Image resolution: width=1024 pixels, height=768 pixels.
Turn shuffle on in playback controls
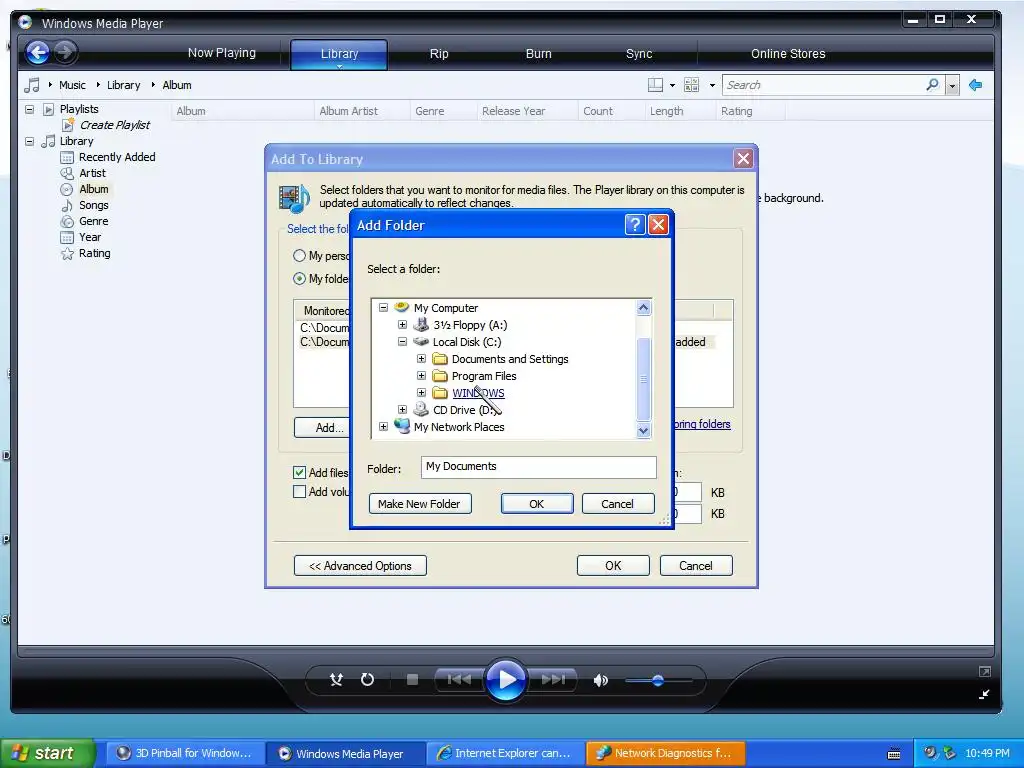coord(336,680)
